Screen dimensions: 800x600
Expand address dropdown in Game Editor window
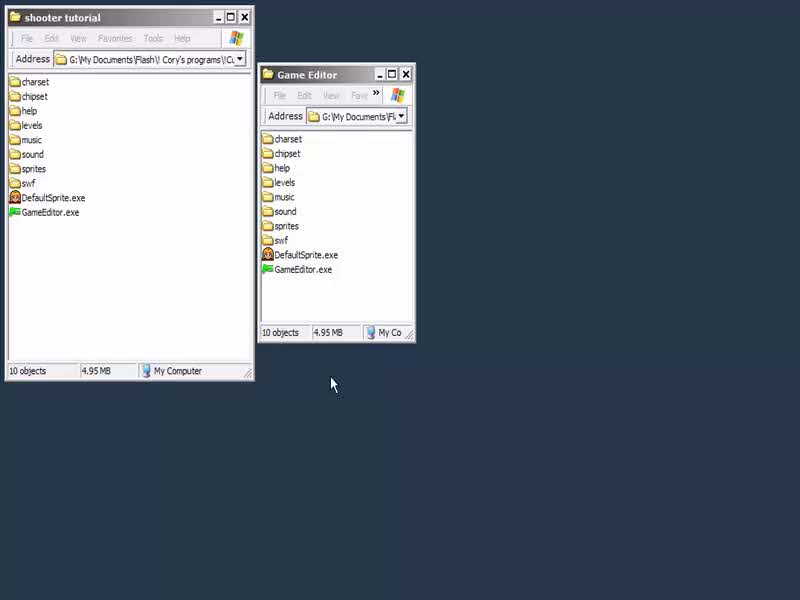point(401,116)
